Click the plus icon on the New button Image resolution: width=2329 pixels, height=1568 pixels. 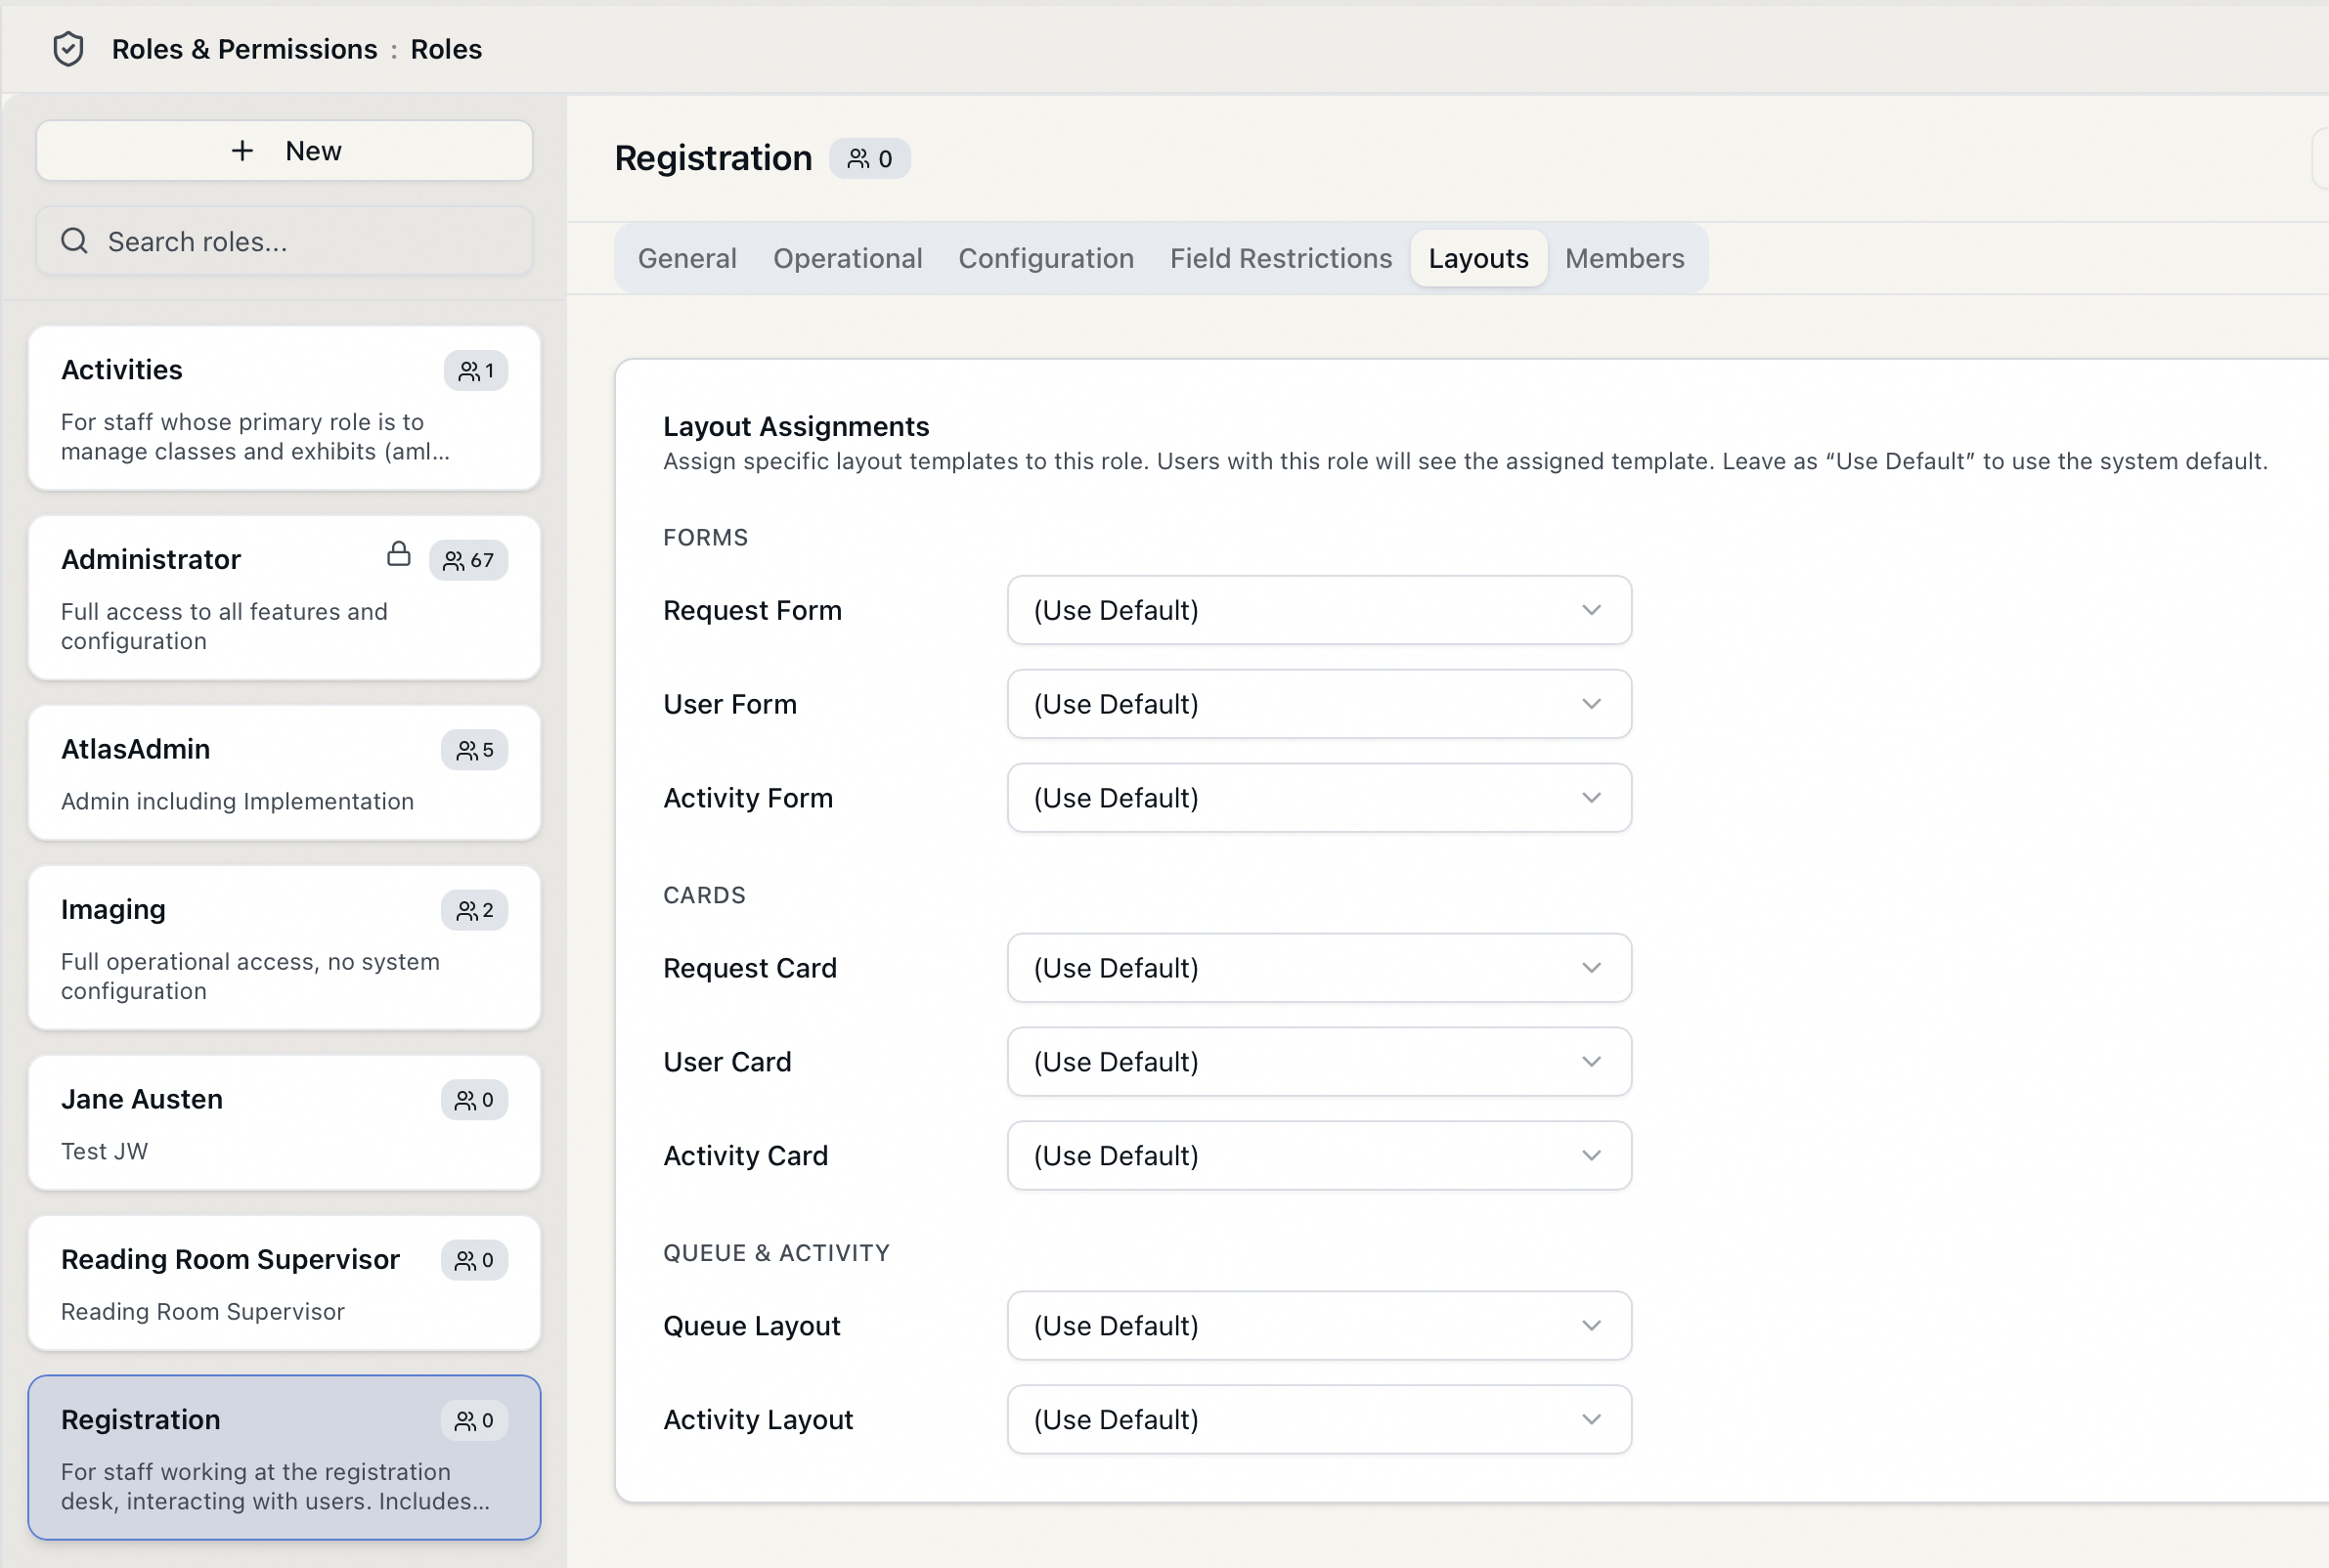[x=242, y=151]
